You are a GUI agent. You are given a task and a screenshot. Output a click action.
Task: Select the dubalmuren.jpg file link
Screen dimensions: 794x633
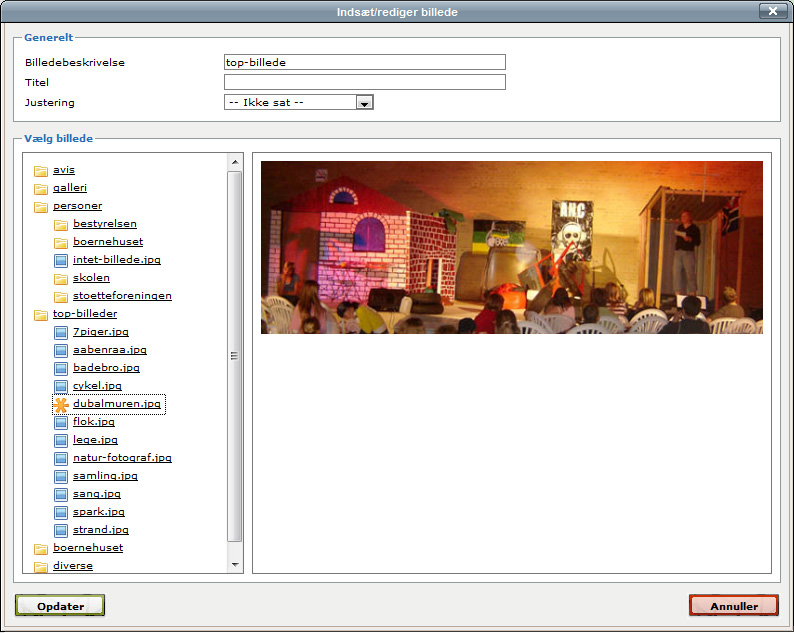[x=117, y=404]
